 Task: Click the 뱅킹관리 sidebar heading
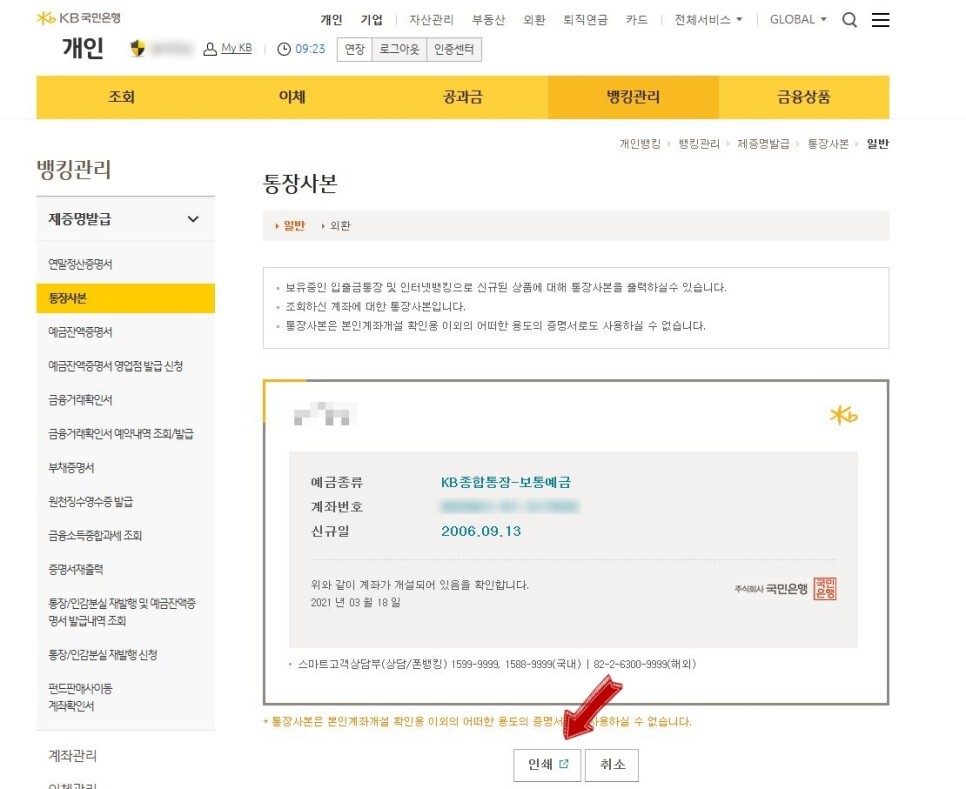(74, 169)
